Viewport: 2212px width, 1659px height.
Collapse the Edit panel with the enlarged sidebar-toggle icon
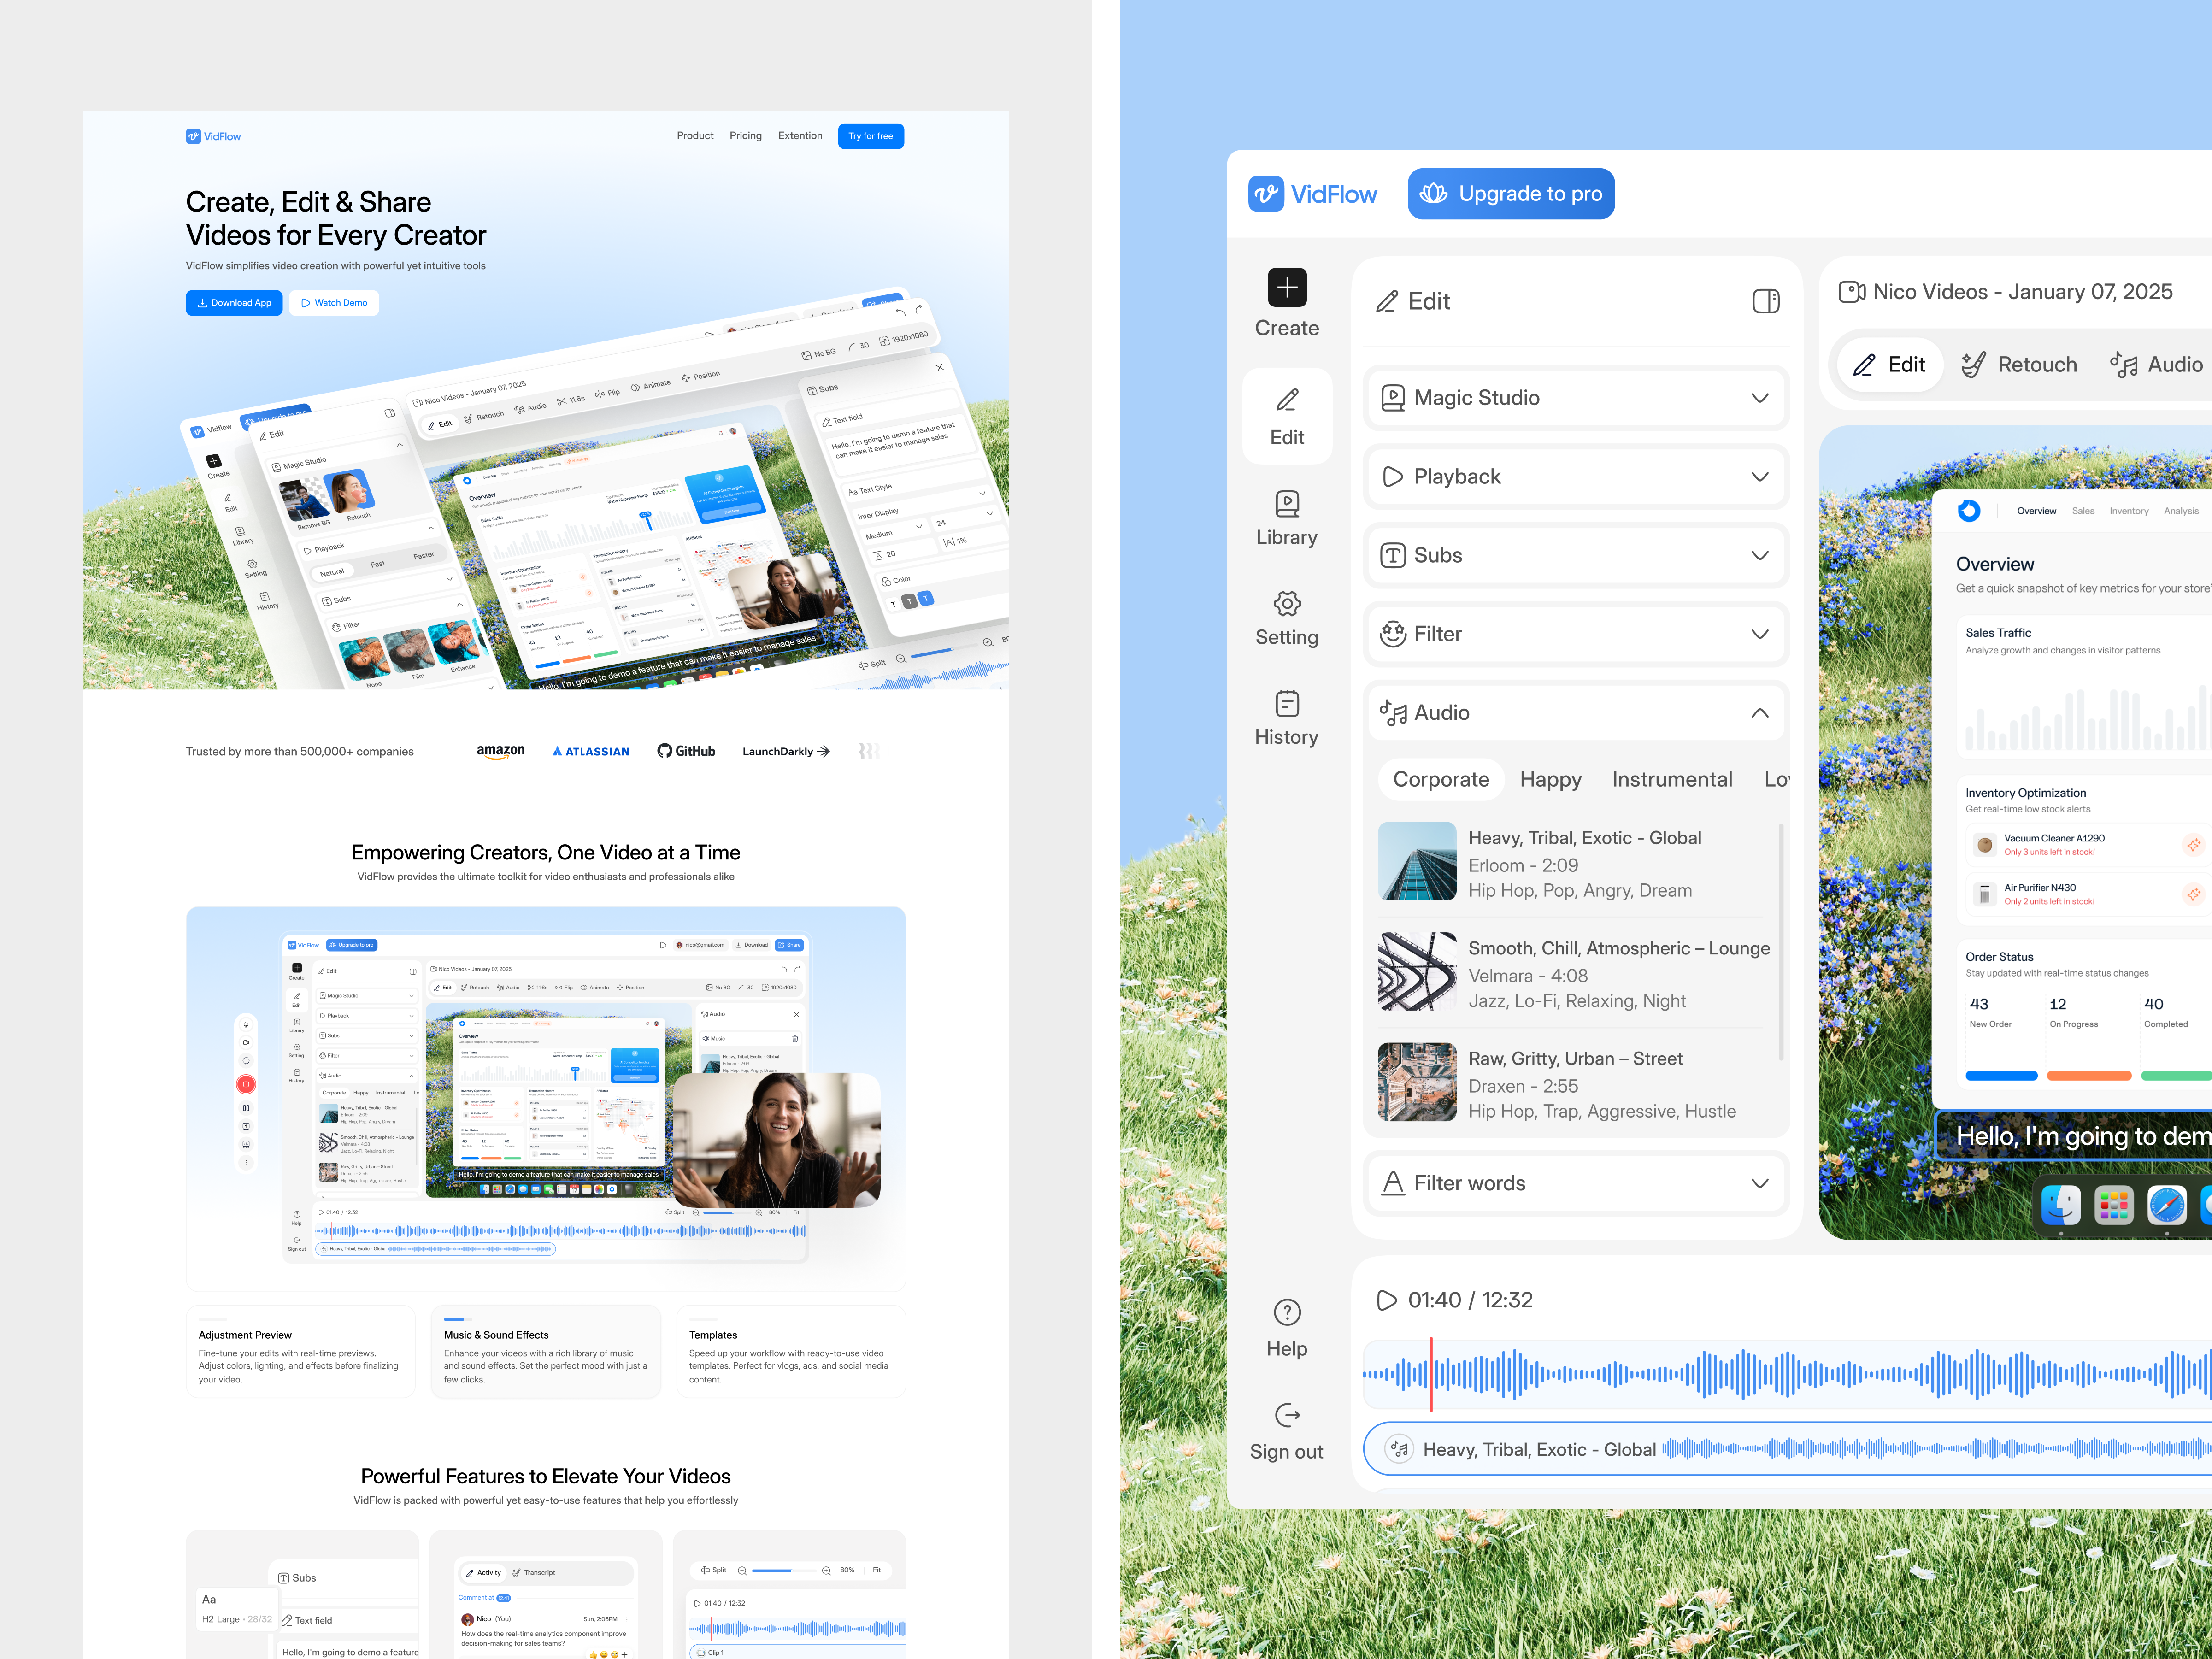tap(1766, 301)
